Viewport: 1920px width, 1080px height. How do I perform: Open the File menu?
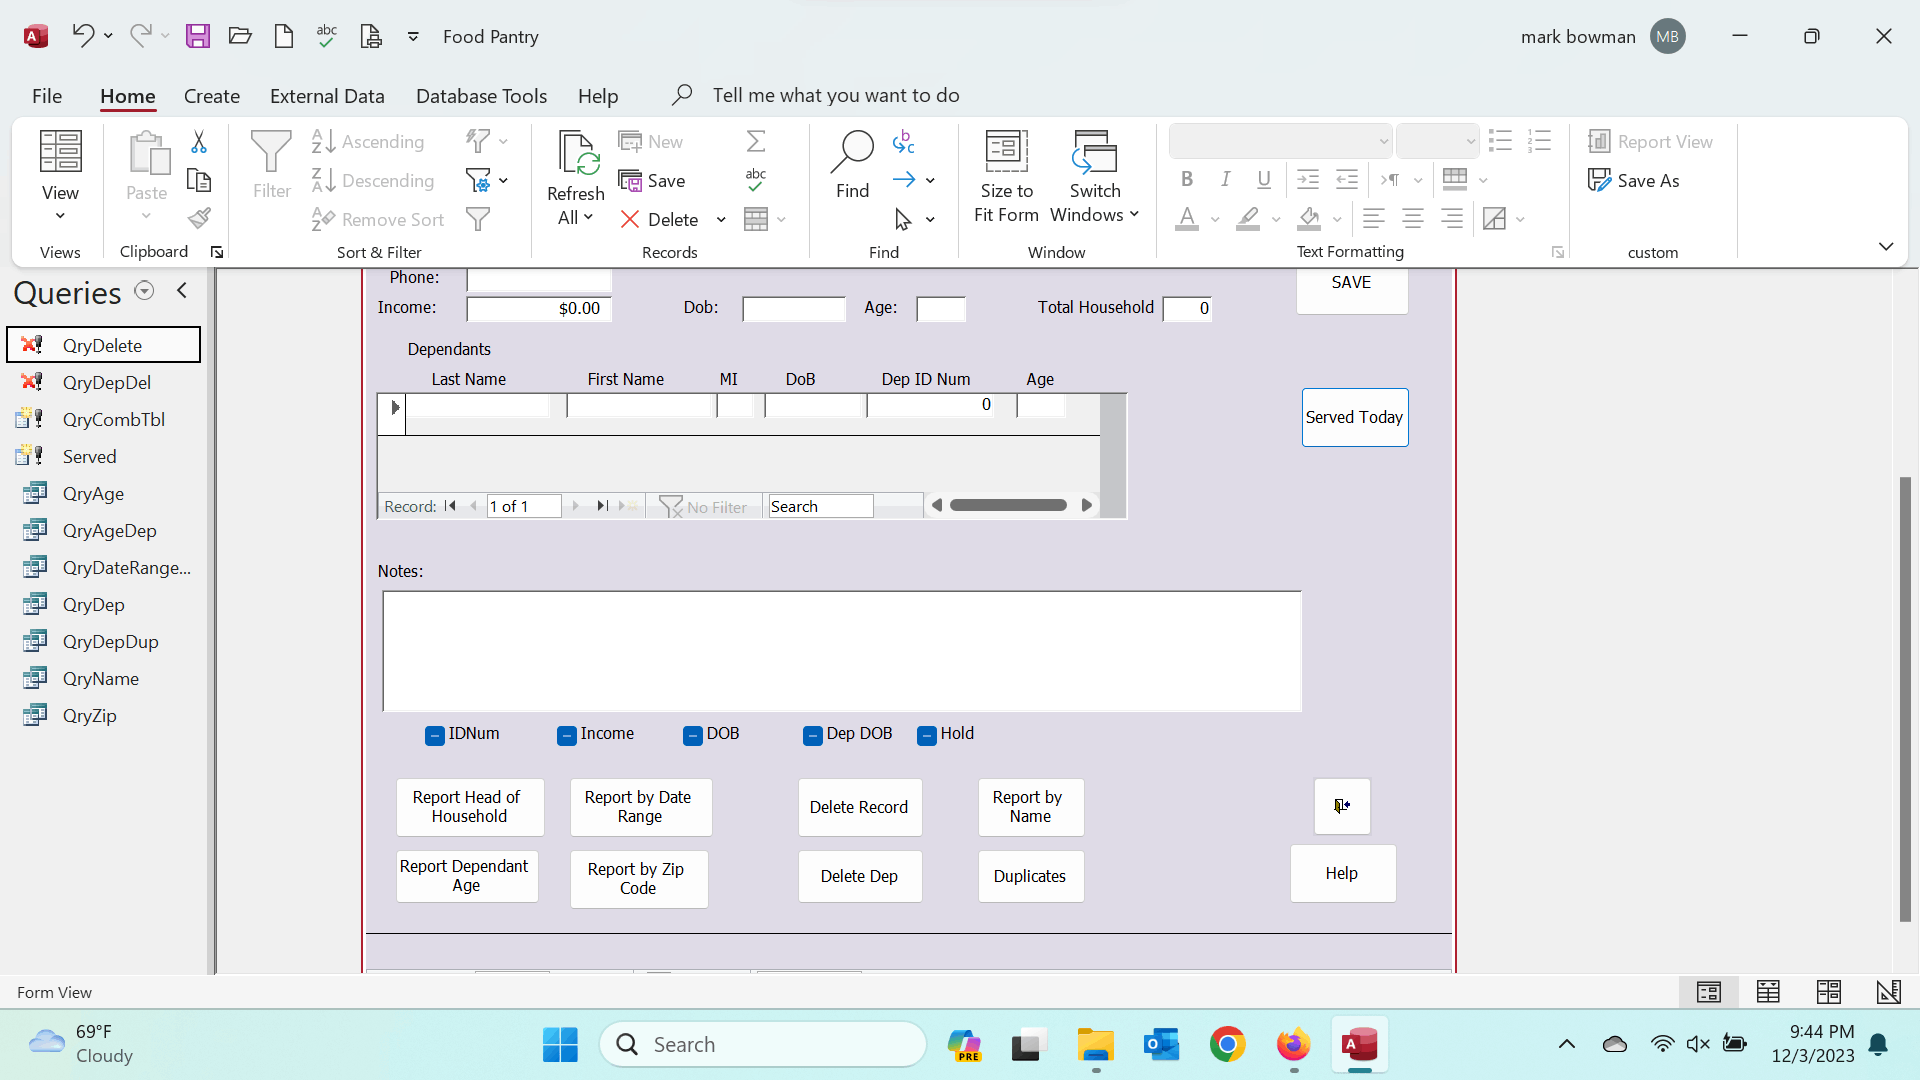[x=47, y=96]
